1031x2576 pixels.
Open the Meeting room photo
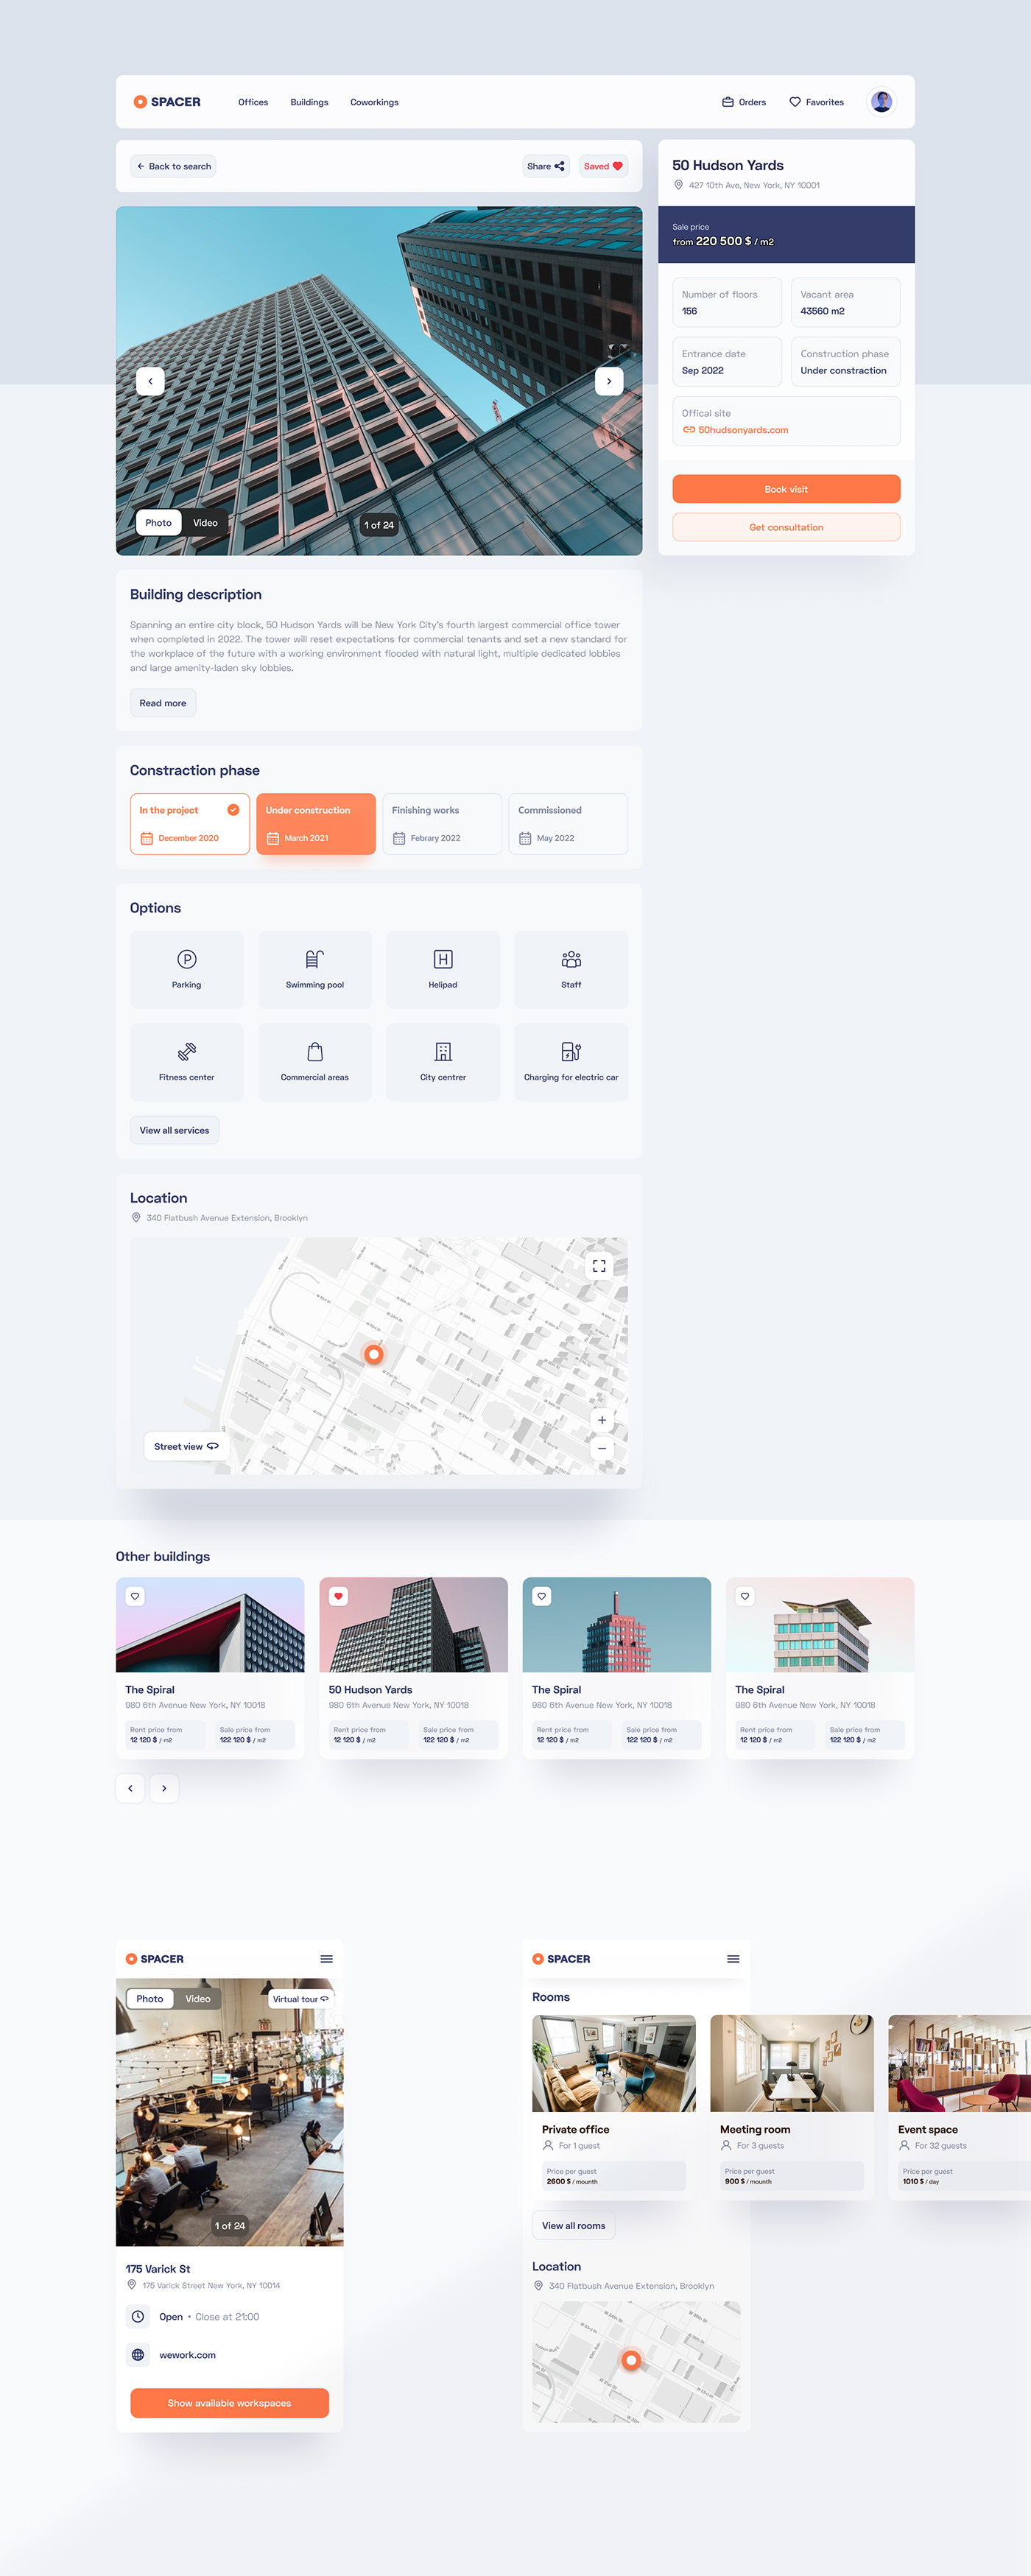[792, 2063]
